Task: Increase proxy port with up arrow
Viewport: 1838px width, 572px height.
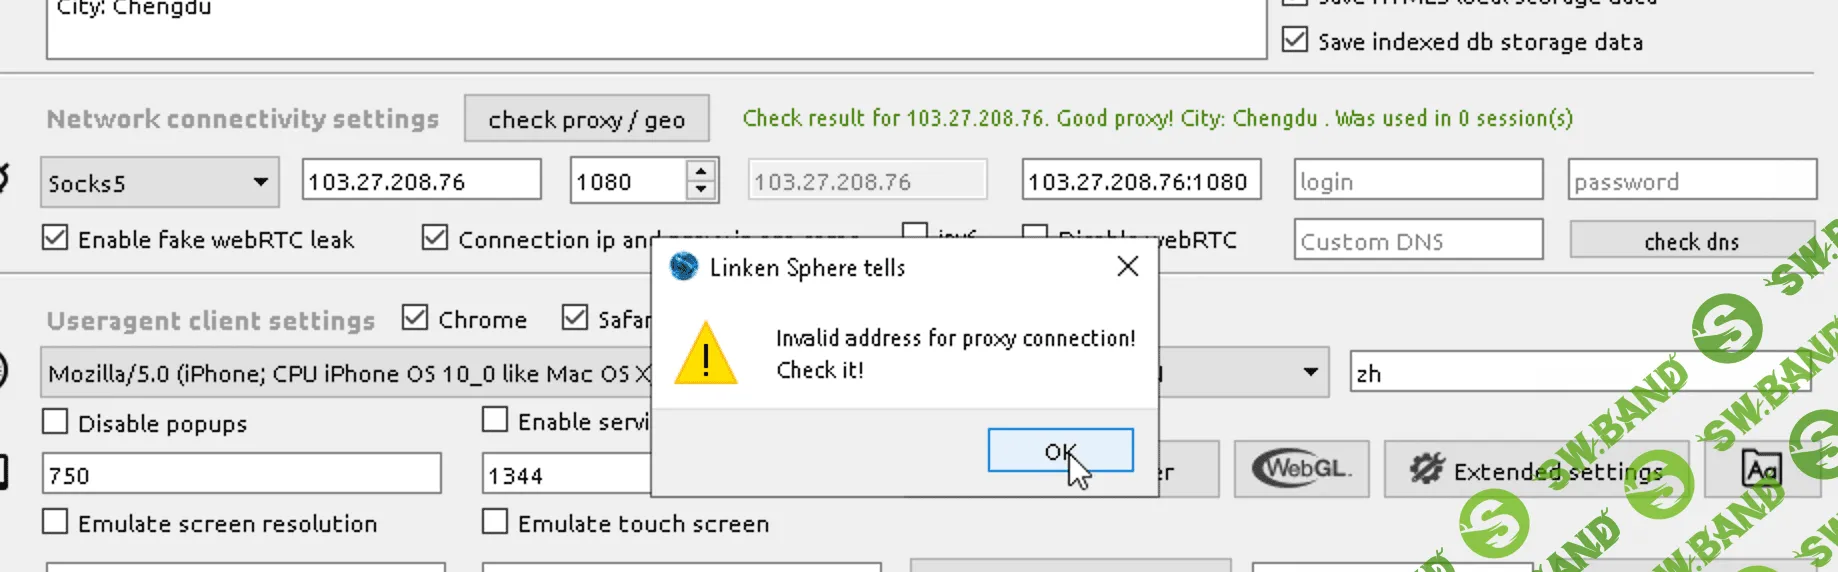Action: (702, 171)
